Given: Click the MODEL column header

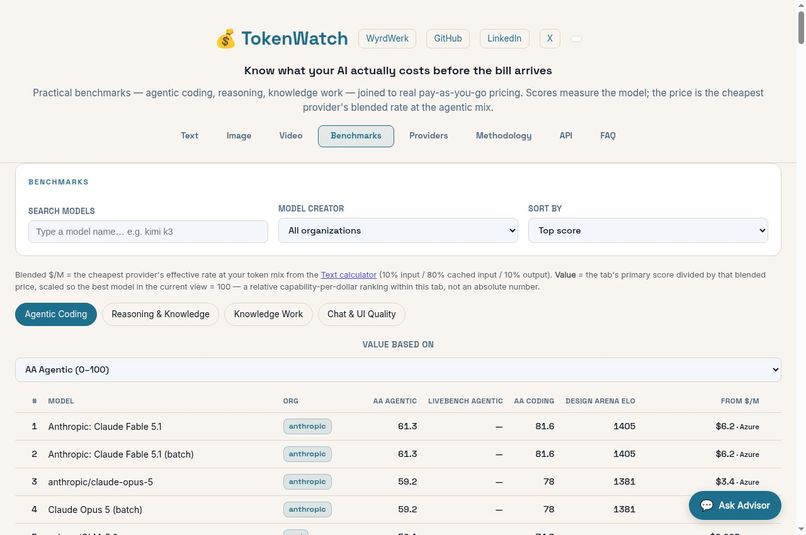Looking at the screenshot, I should (61, 401).
